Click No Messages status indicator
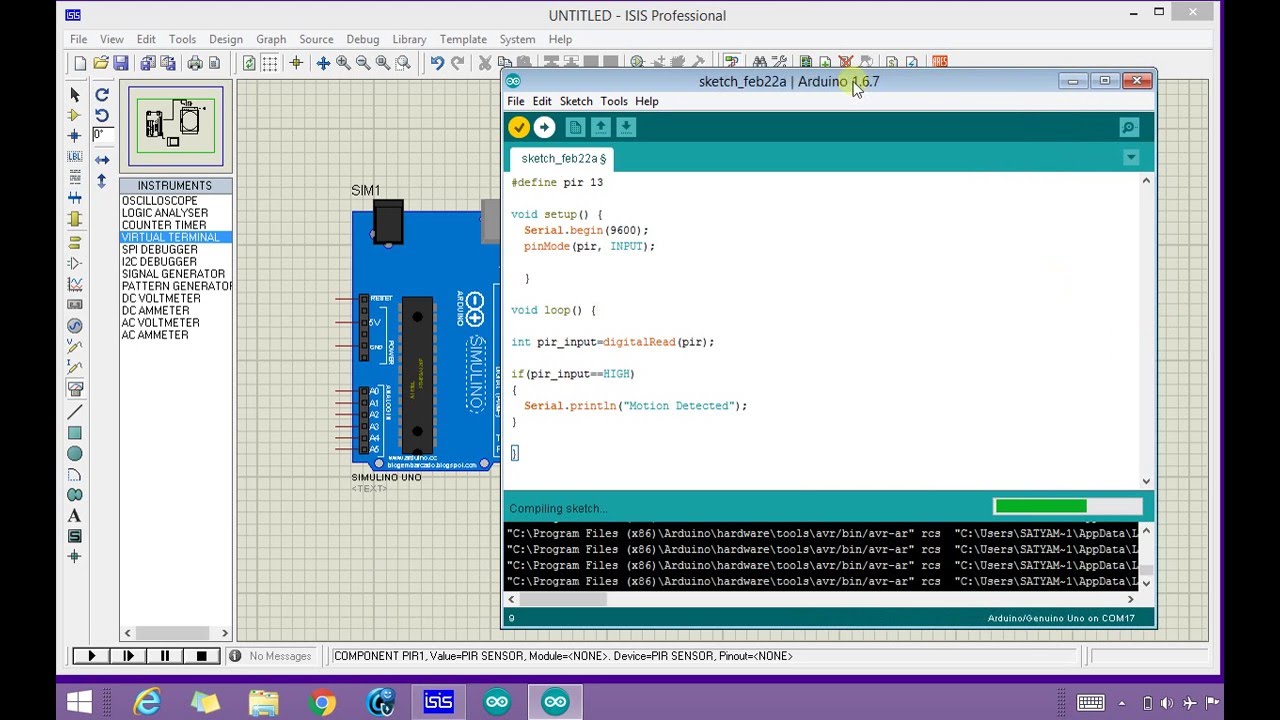The height and width of the screenshot is (720, 1280). pos(270,656)
